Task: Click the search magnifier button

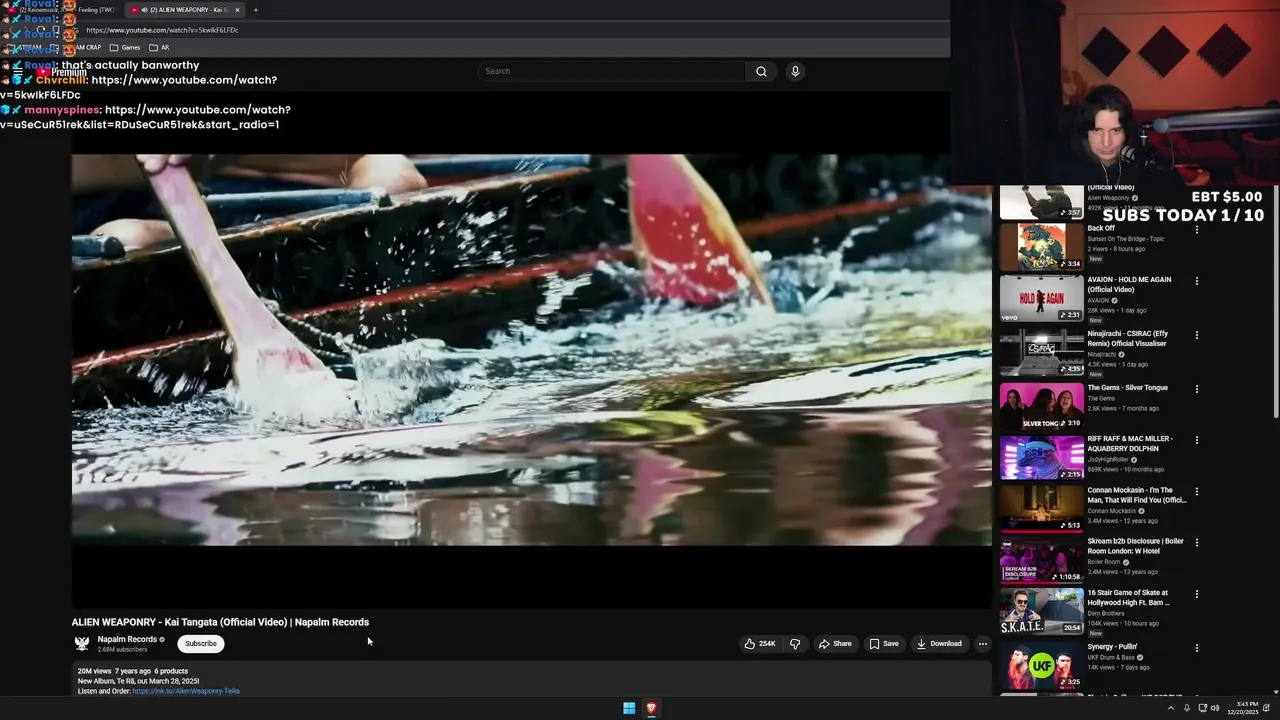Action: click(761, 71)
